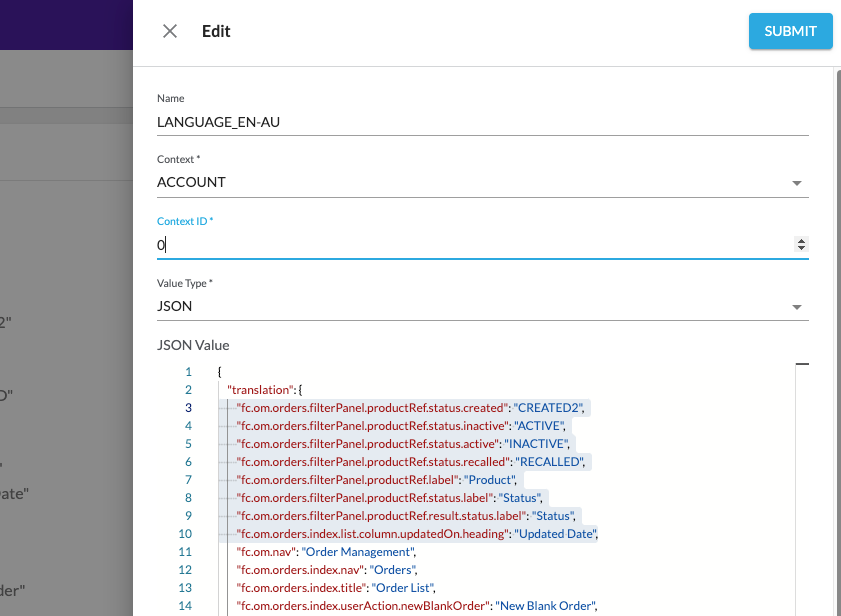Click into the Context ID input field
Screen dimensions: 841x616
click(470, 245)
